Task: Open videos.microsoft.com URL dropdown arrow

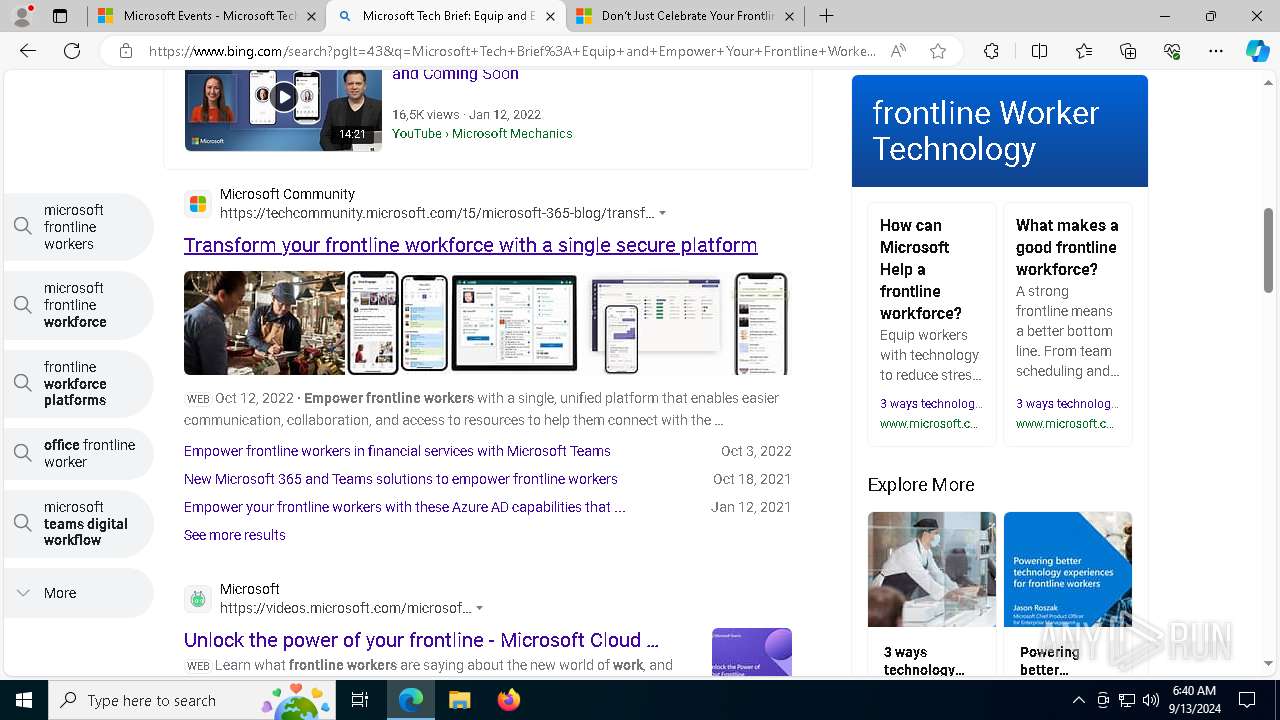Action: 480,608
